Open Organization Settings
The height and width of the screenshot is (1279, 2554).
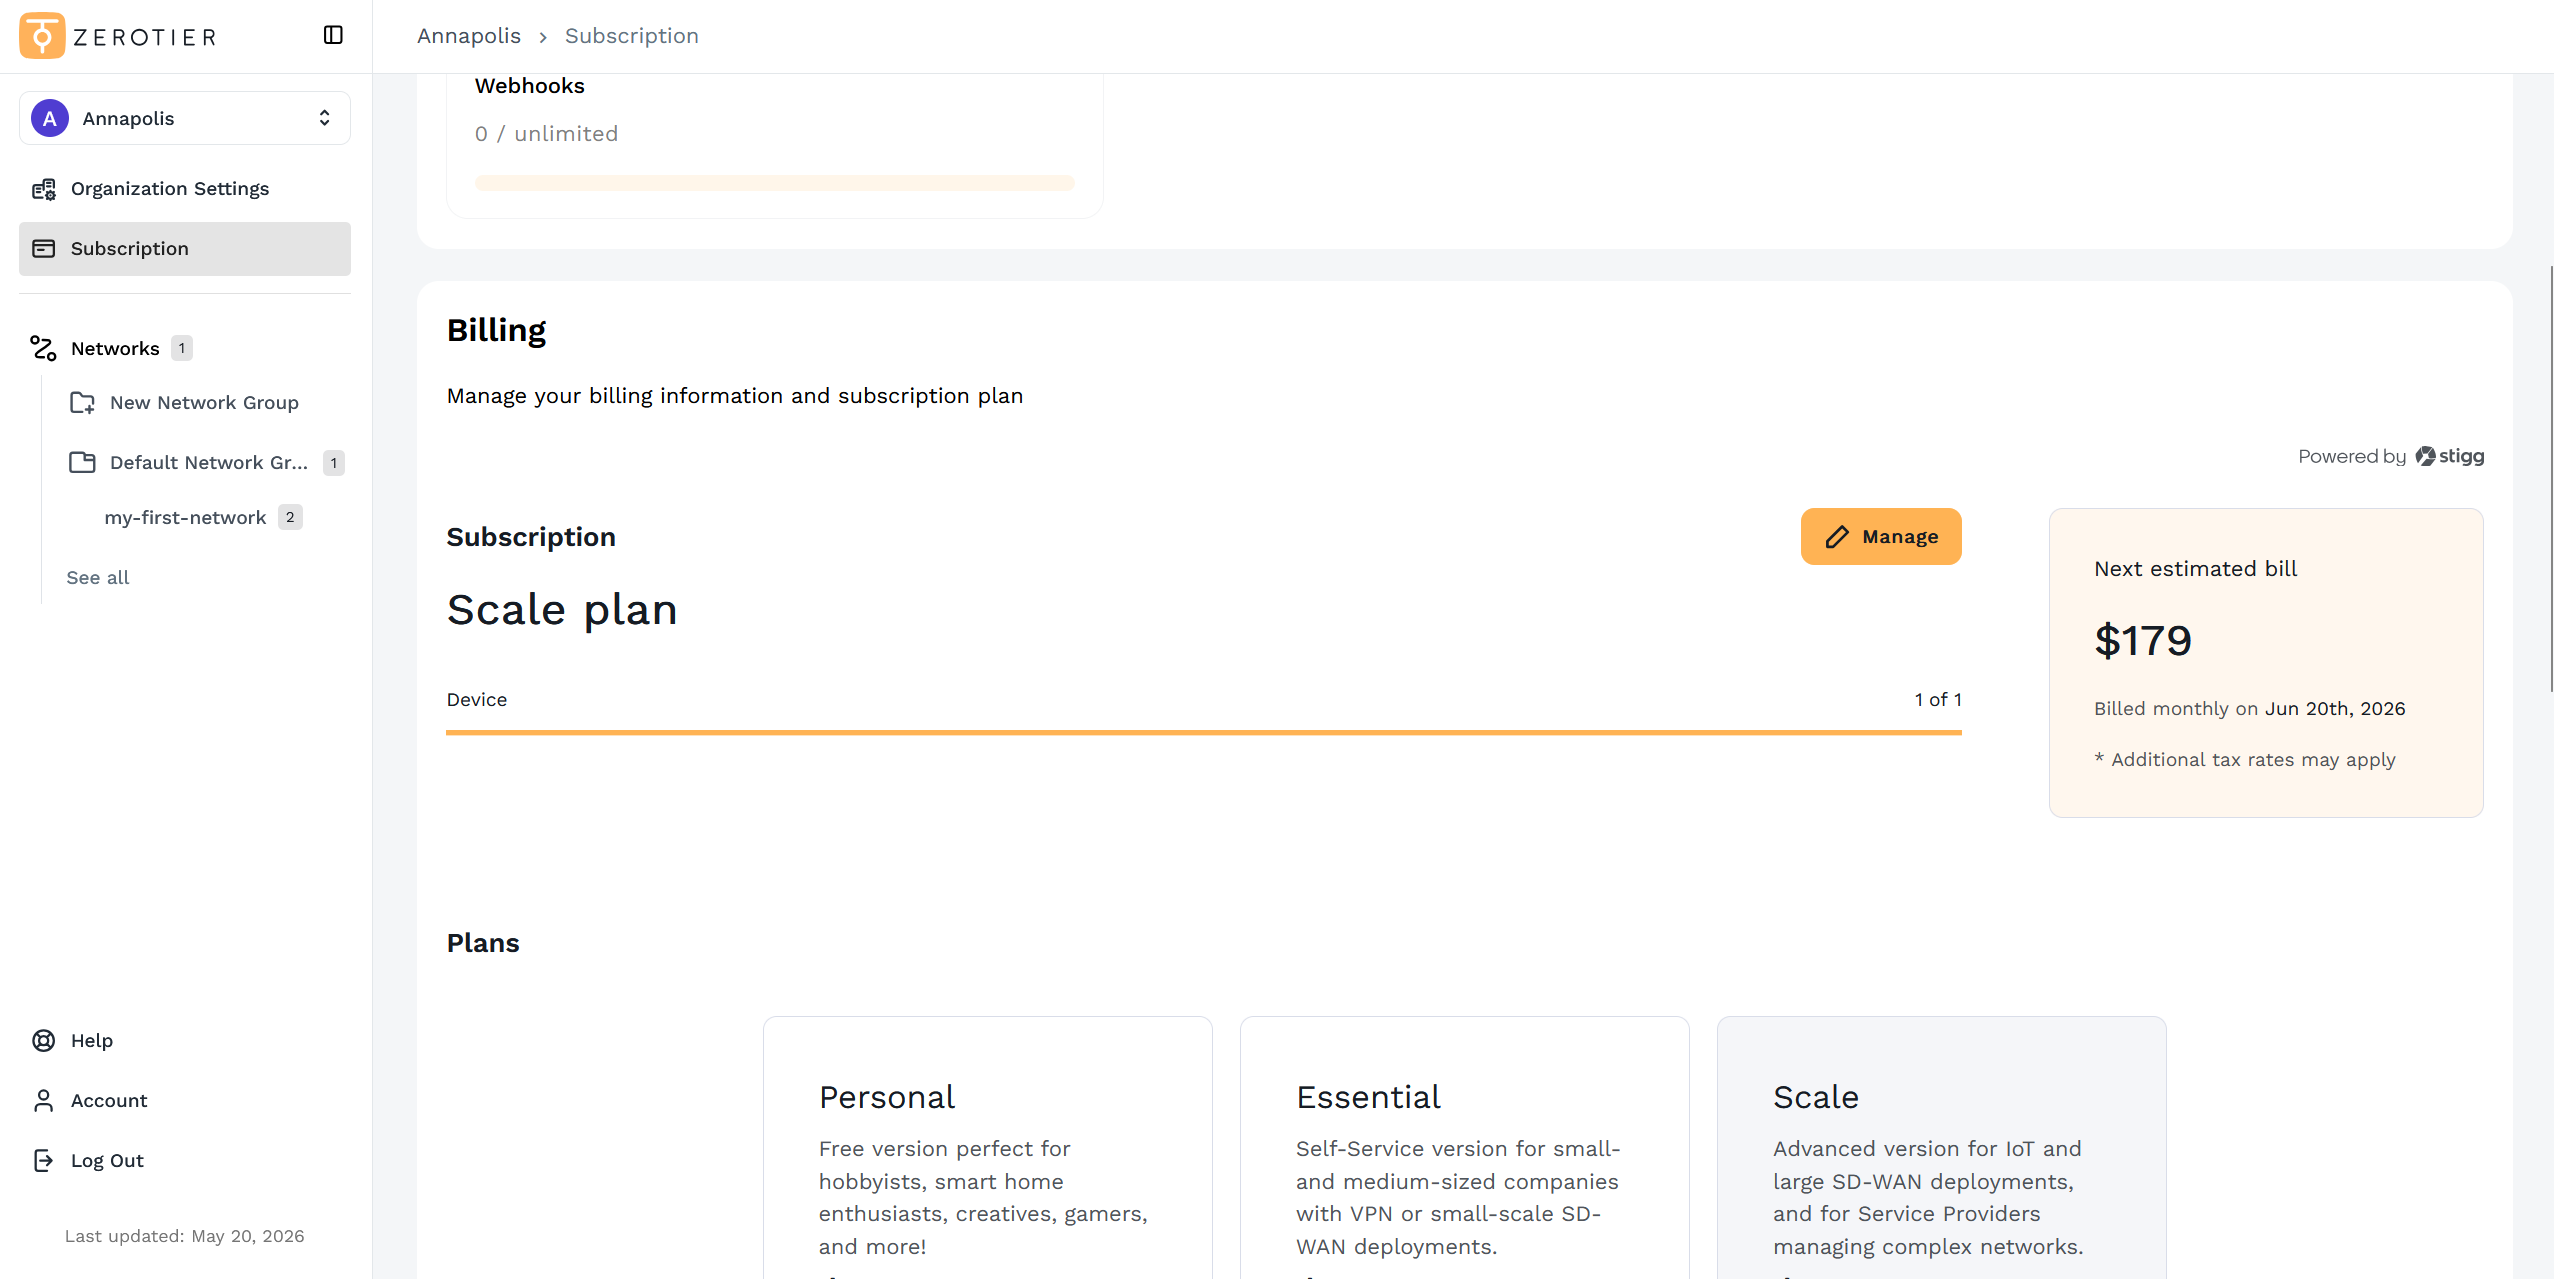185,189
